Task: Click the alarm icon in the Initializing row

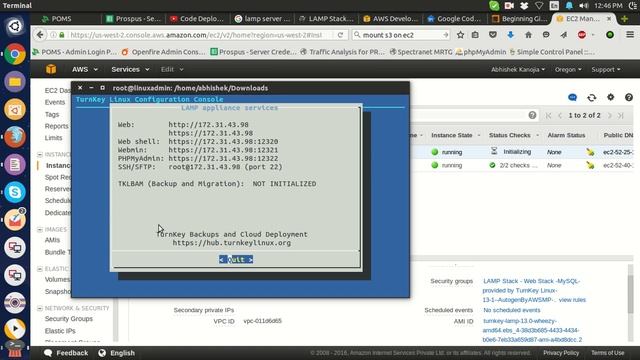Action: point(590,152)
